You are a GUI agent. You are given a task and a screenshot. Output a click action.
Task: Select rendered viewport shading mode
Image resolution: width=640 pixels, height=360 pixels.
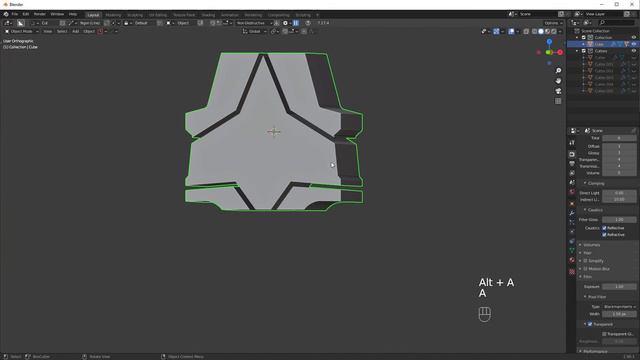[x=554, y=31]
